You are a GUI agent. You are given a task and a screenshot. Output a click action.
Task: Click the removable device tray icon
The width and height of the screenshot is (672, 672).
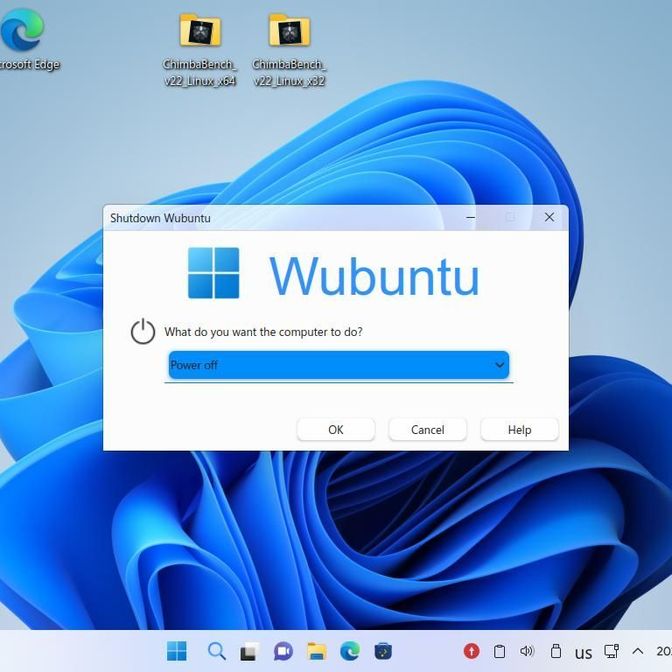556,651
